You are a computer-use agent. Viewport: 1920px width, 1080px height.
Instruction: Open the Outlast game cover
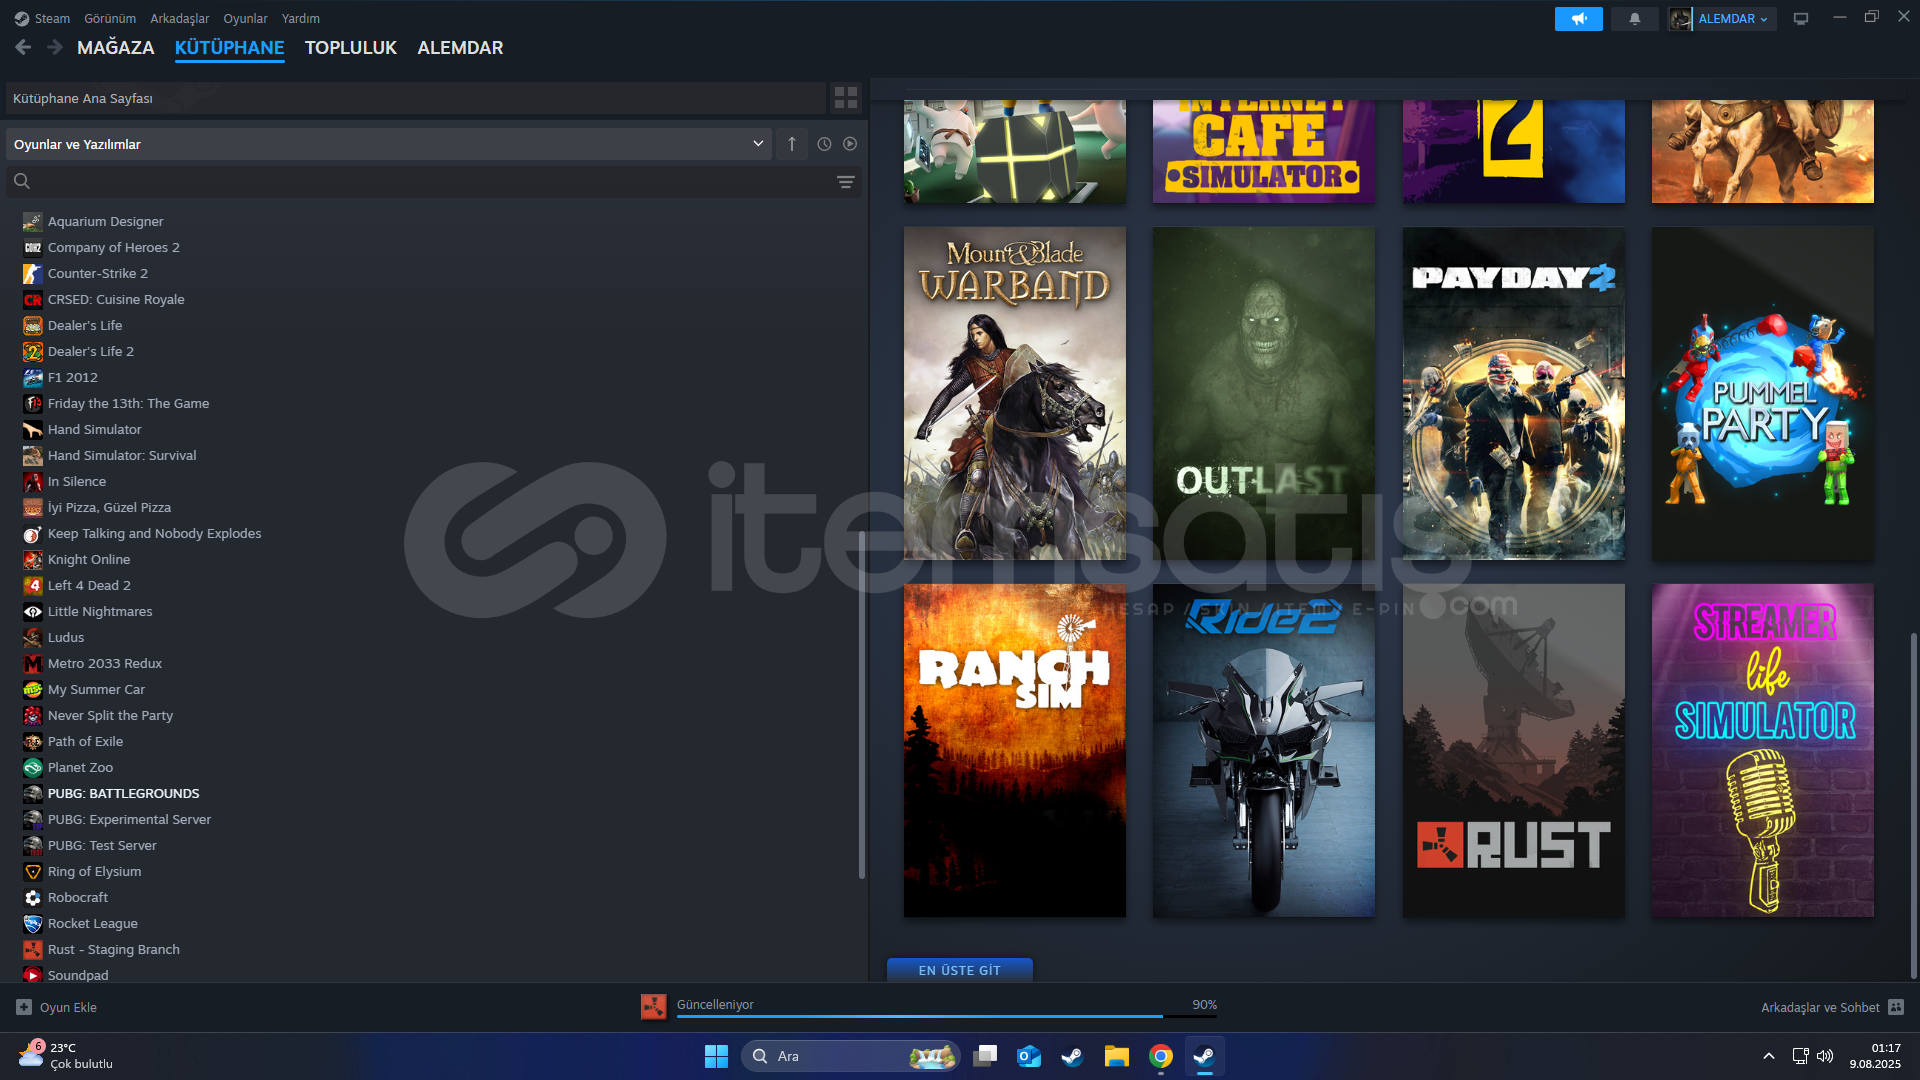[1264, 393]
